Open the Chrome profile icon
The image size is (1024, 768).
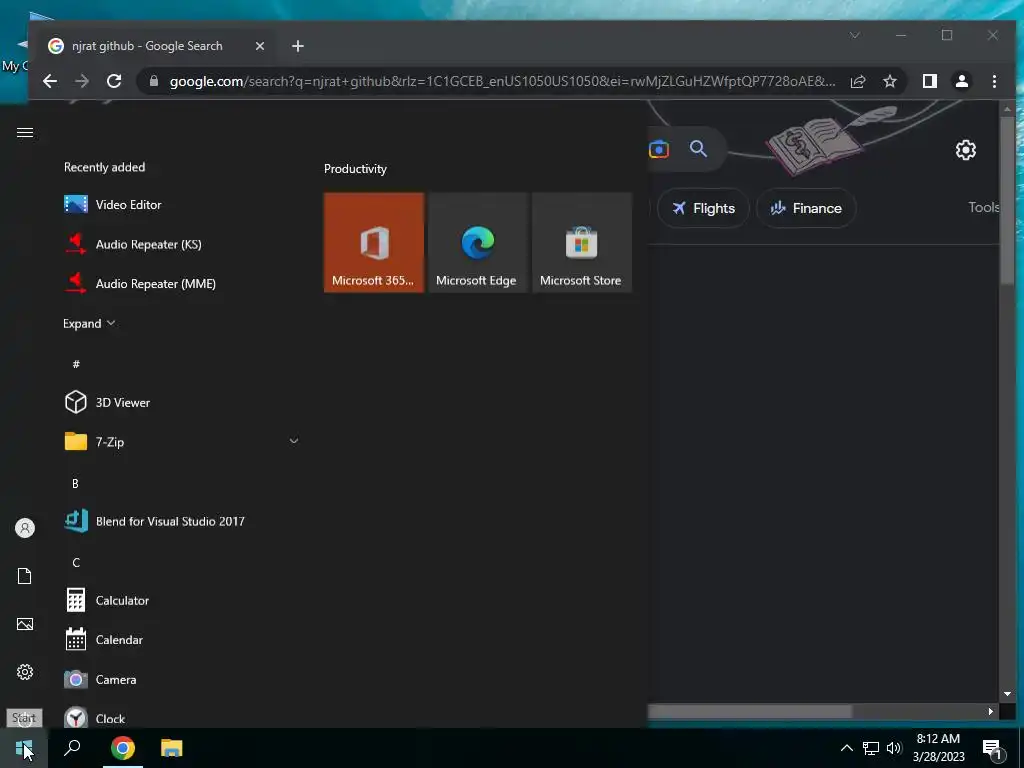[961, 81]
